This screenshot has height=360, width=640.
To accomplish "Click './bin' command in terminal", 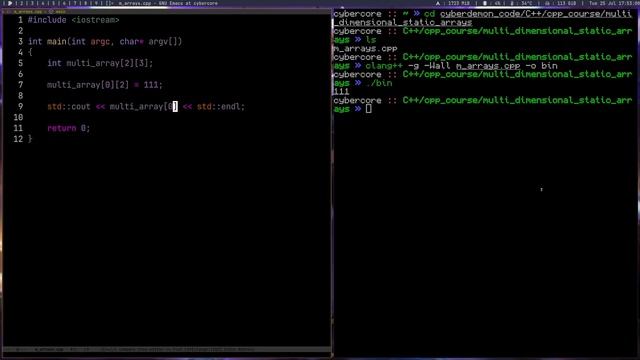I will click(379, 83).
